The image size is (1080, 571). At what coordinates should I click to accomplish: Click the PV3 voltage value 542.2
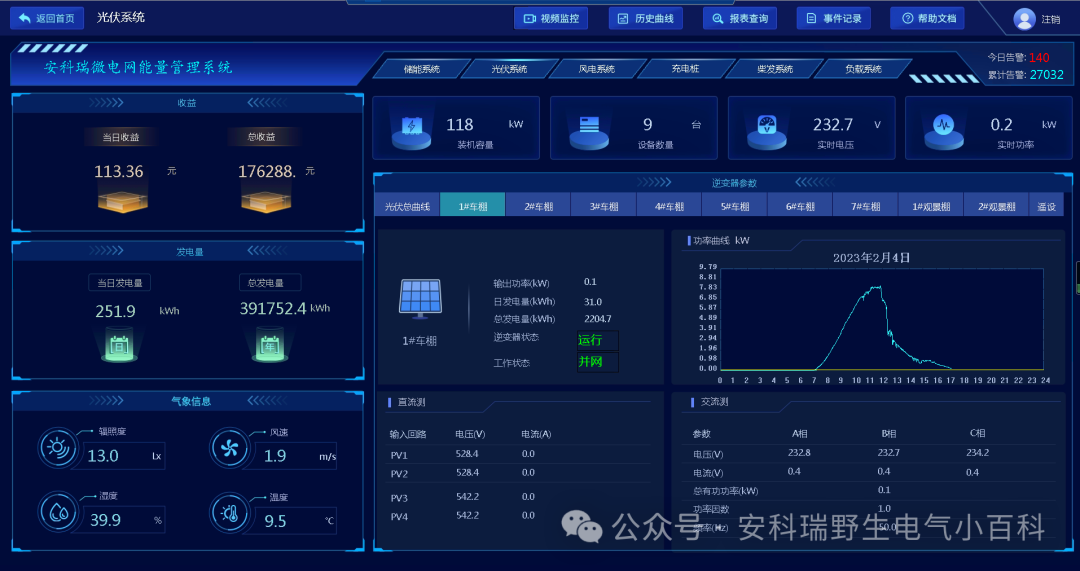coord(467,497)
